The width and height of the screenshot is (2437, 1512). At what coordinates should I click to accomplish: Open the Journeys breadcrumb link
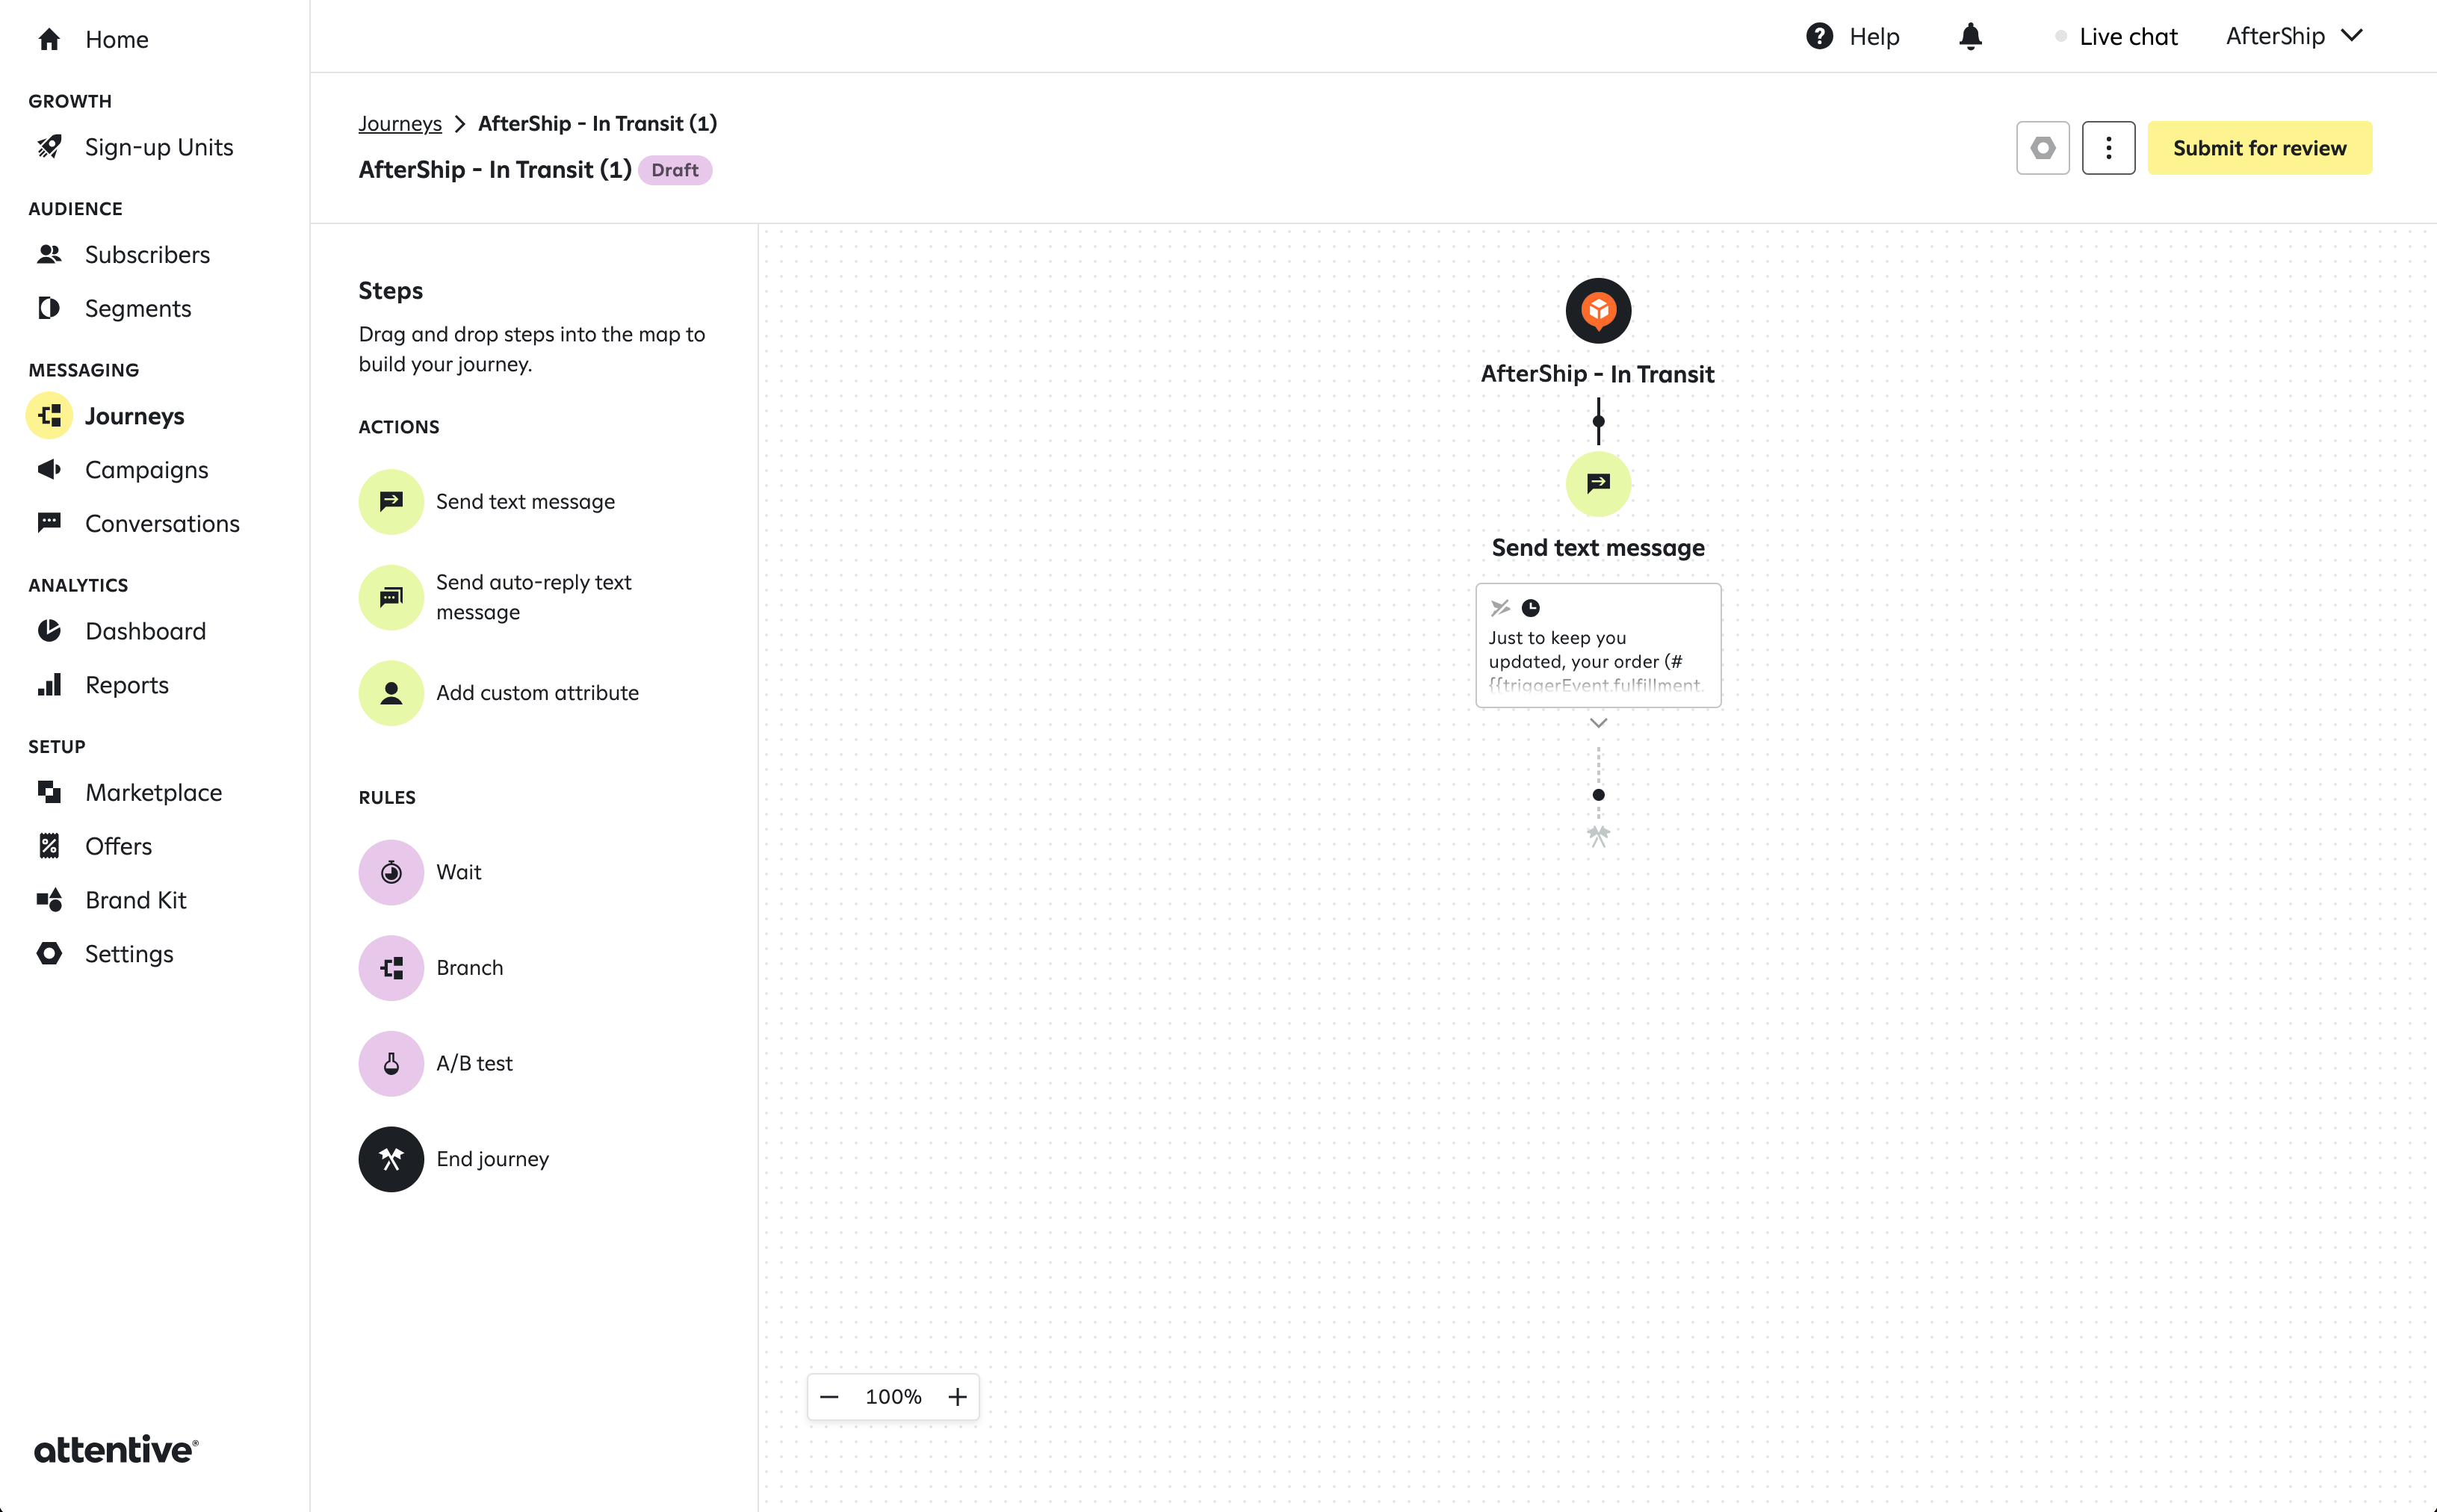(x=400, y=122)
